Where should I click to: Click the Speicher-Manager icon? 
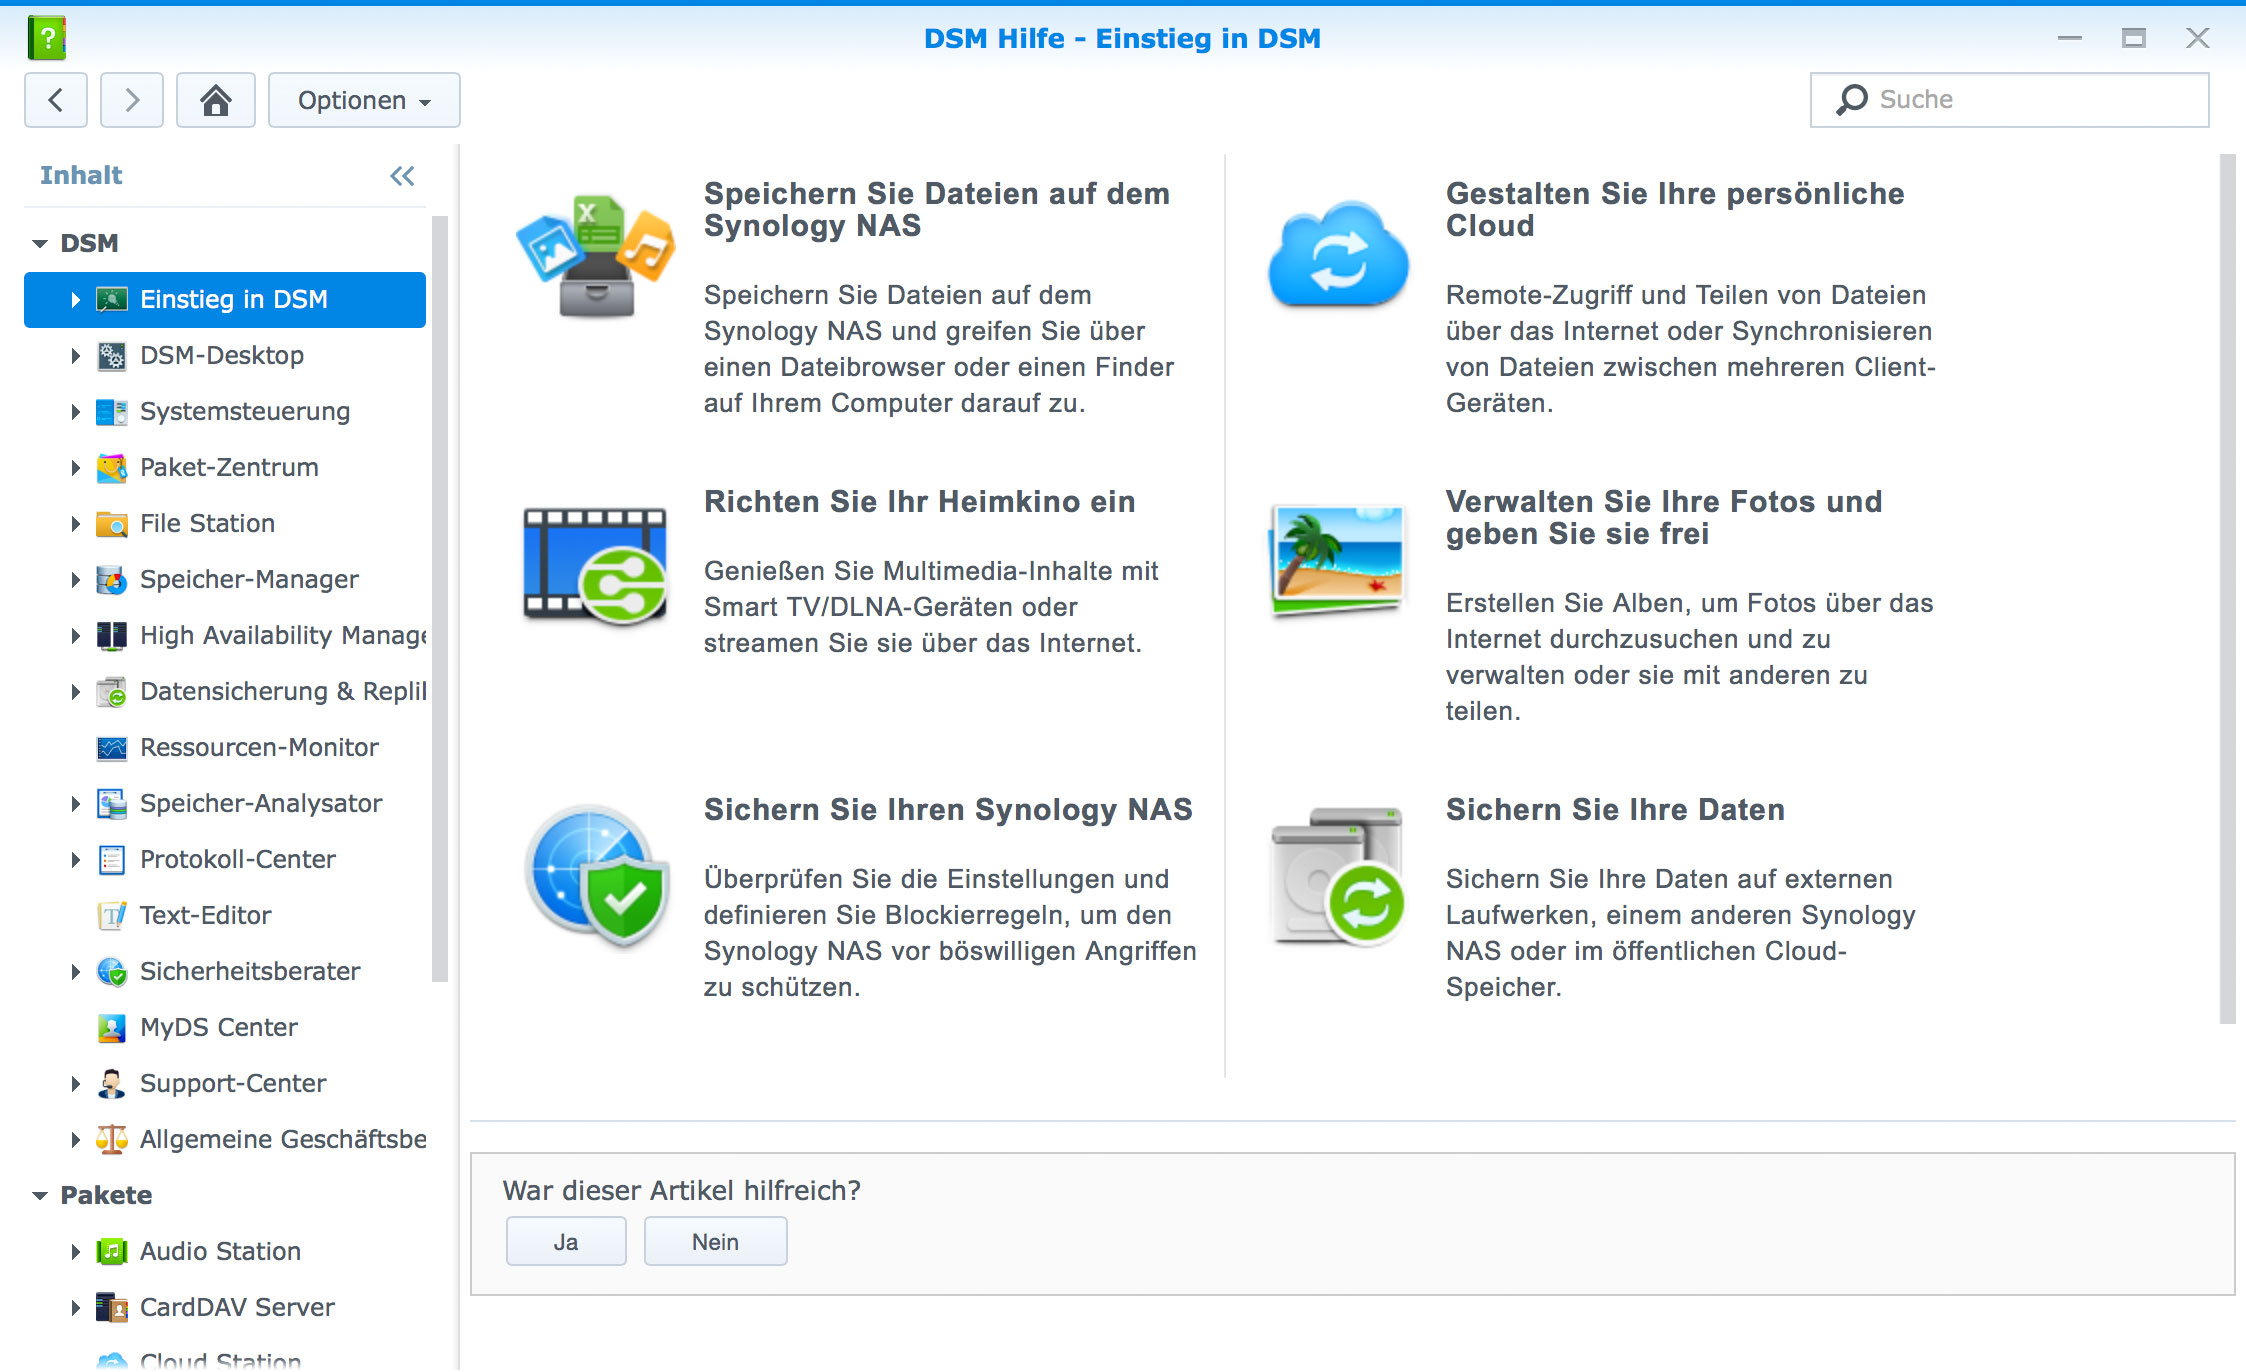pos(112,579)
